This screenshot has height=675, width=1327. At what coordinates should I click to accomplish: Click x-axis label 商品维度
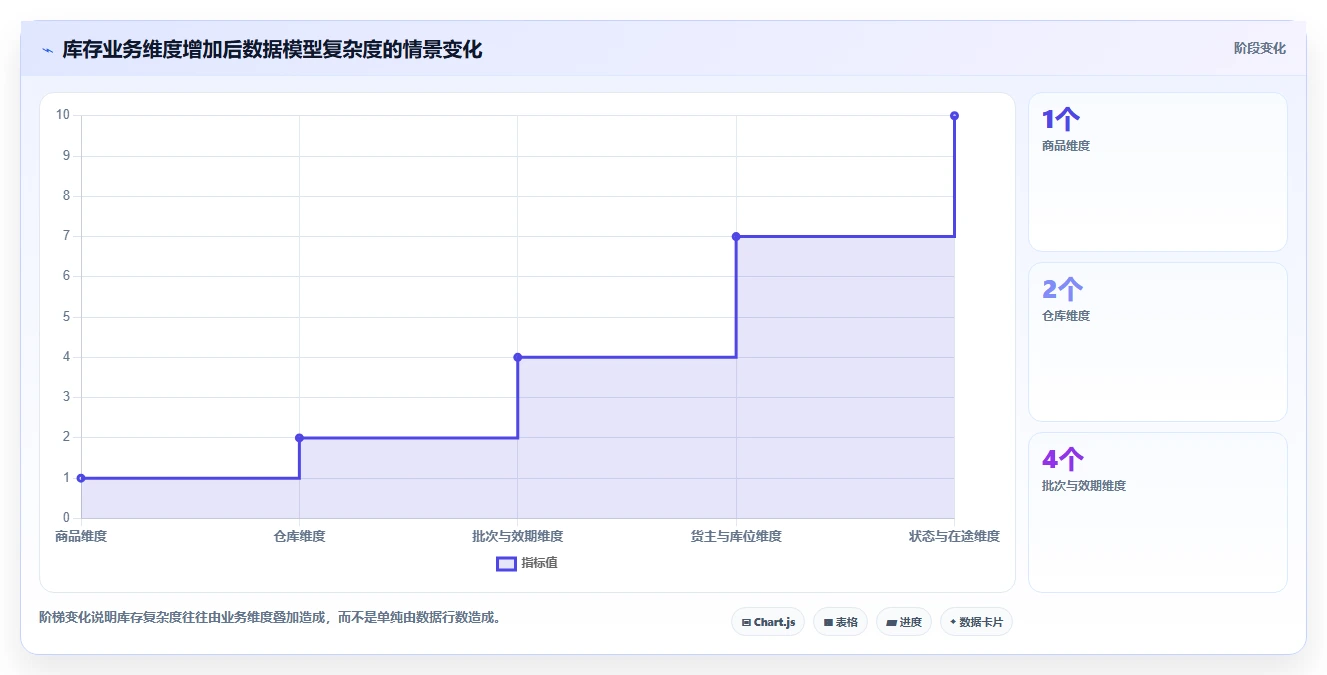[81, 536]
